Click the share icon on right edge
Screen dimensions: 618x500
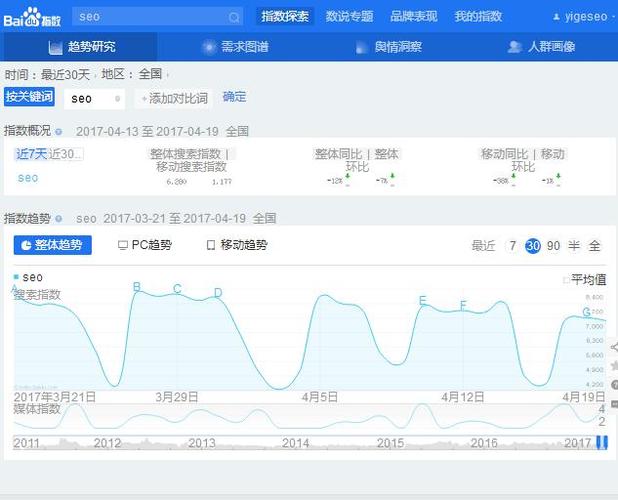pyautogui.click(x=614, y=347)
